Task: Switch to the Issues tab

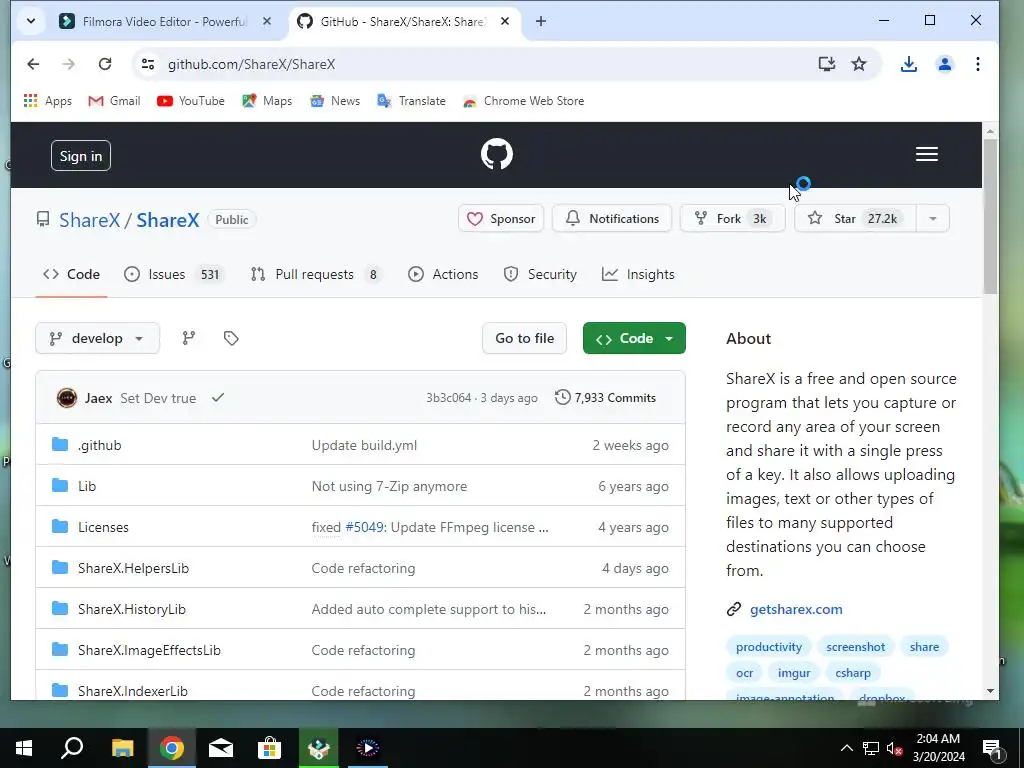Action: point(174,274)
